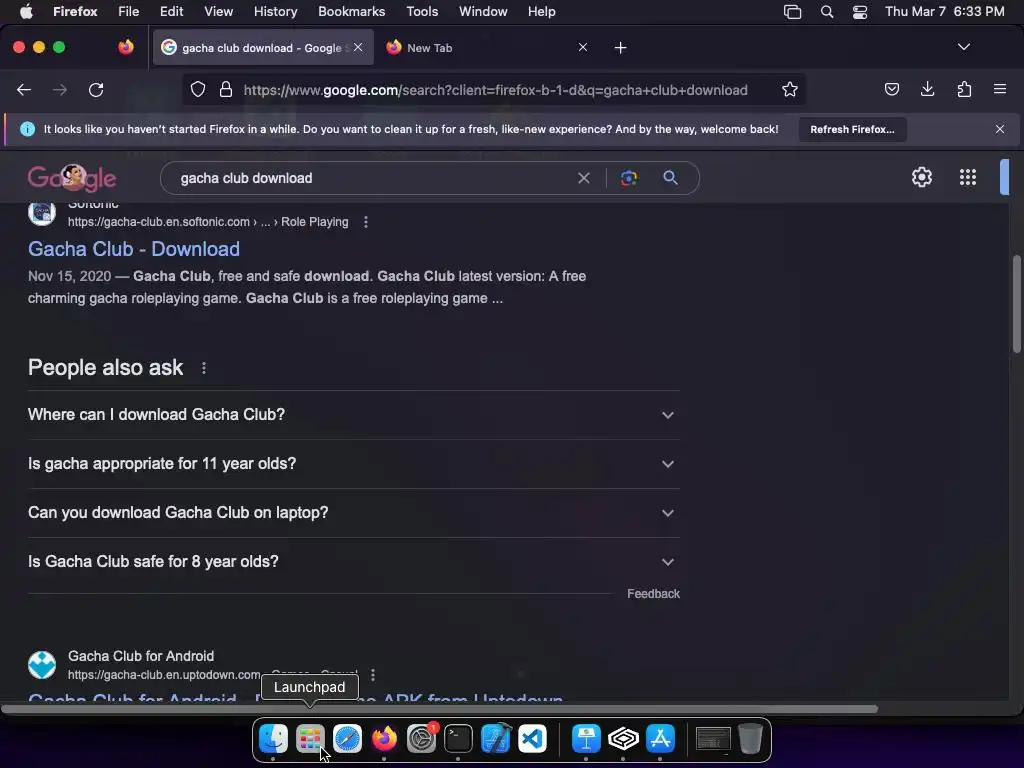Expand "Is gacha appropriate for 11 year olds?"
1024x768 pixels.
point(353,464)
